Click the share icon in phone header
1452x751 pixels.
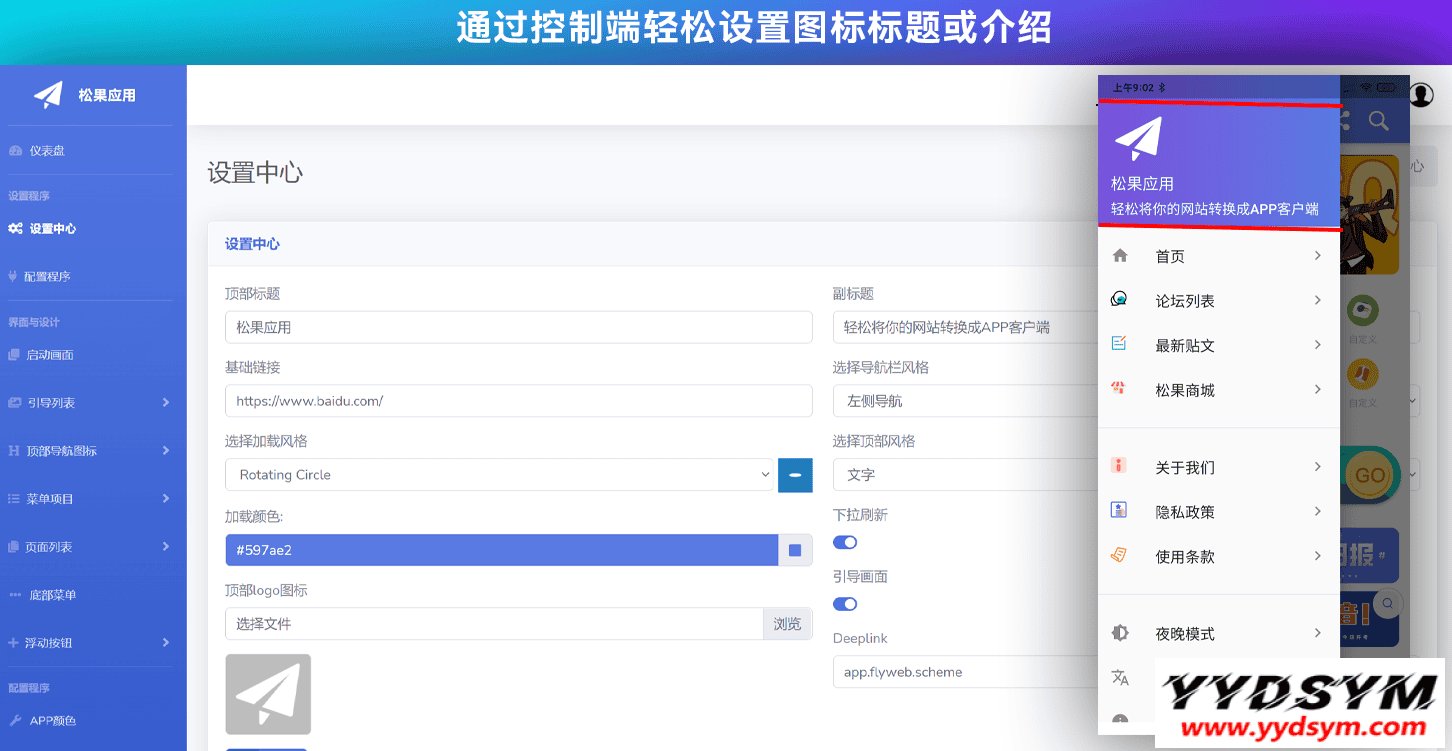(x=1344, y=121)
